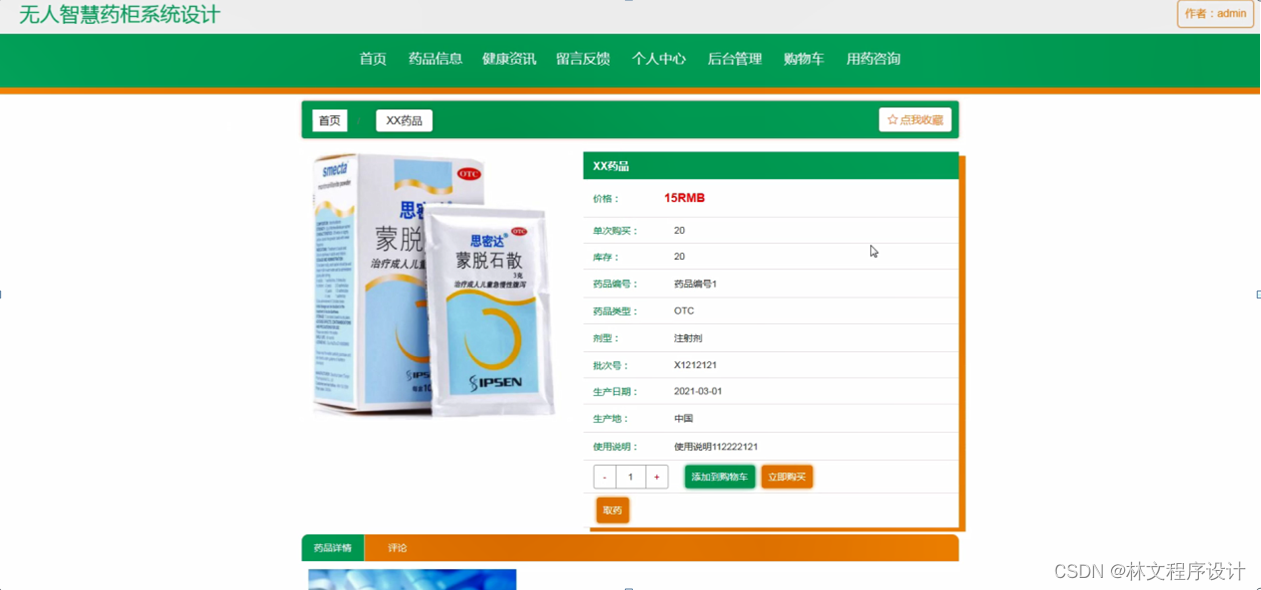
Task: Click the XX药品 breadcrumb link
Action: (x=404, y=121)
